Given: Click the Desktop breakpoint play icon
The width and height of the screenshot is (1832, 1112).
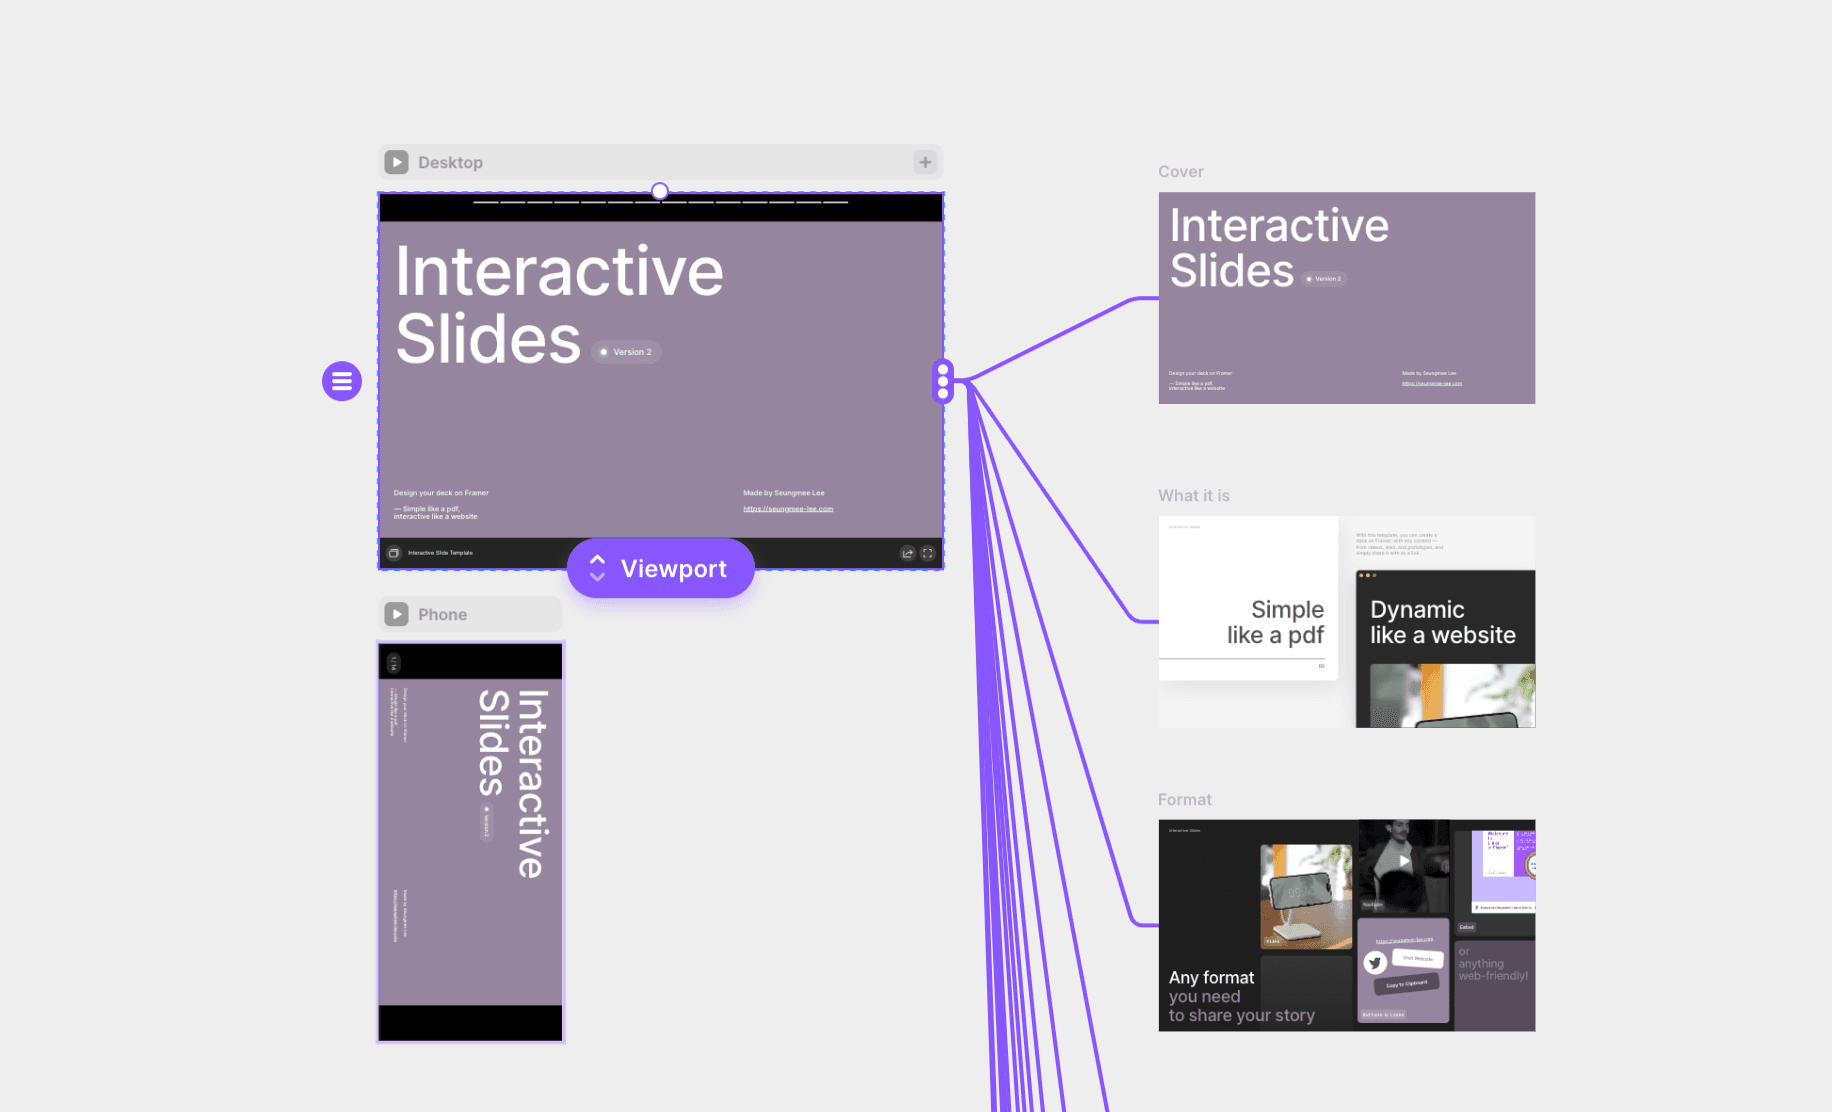Looking at the screenshot, I should [x=397, y=162].
